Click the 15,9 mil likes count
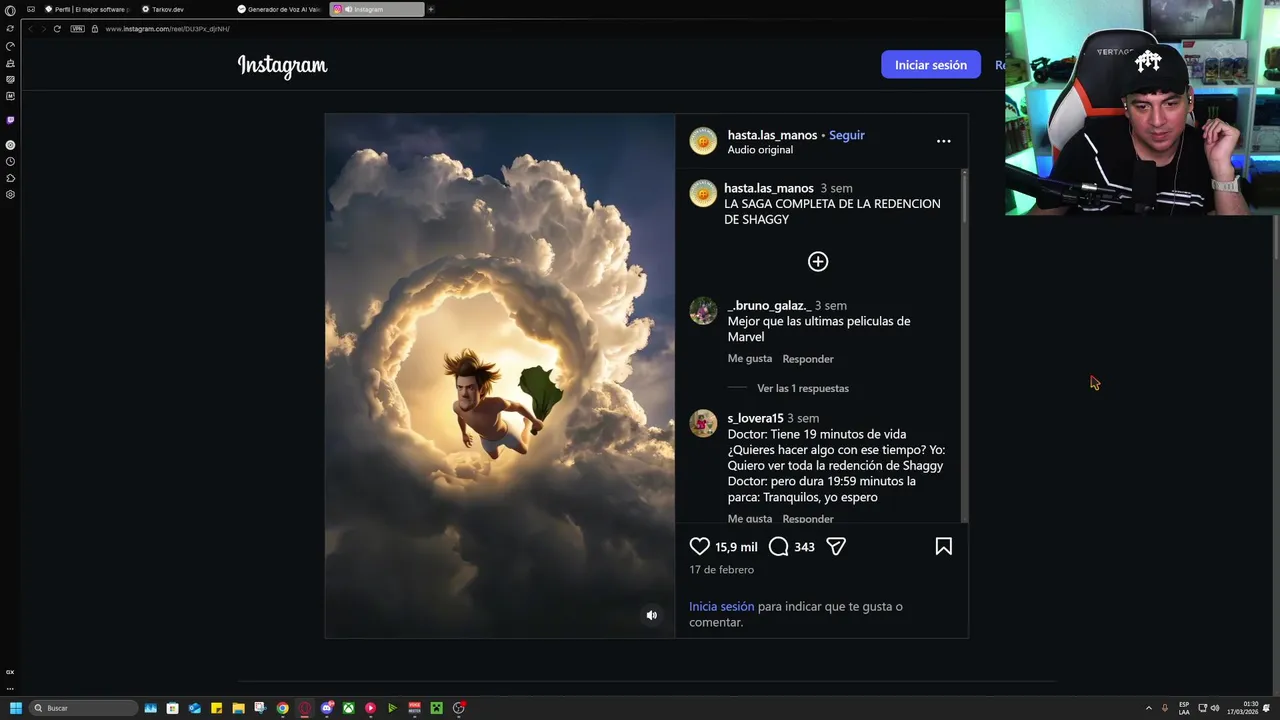The image size is (1280, 720). coord(736,547)
